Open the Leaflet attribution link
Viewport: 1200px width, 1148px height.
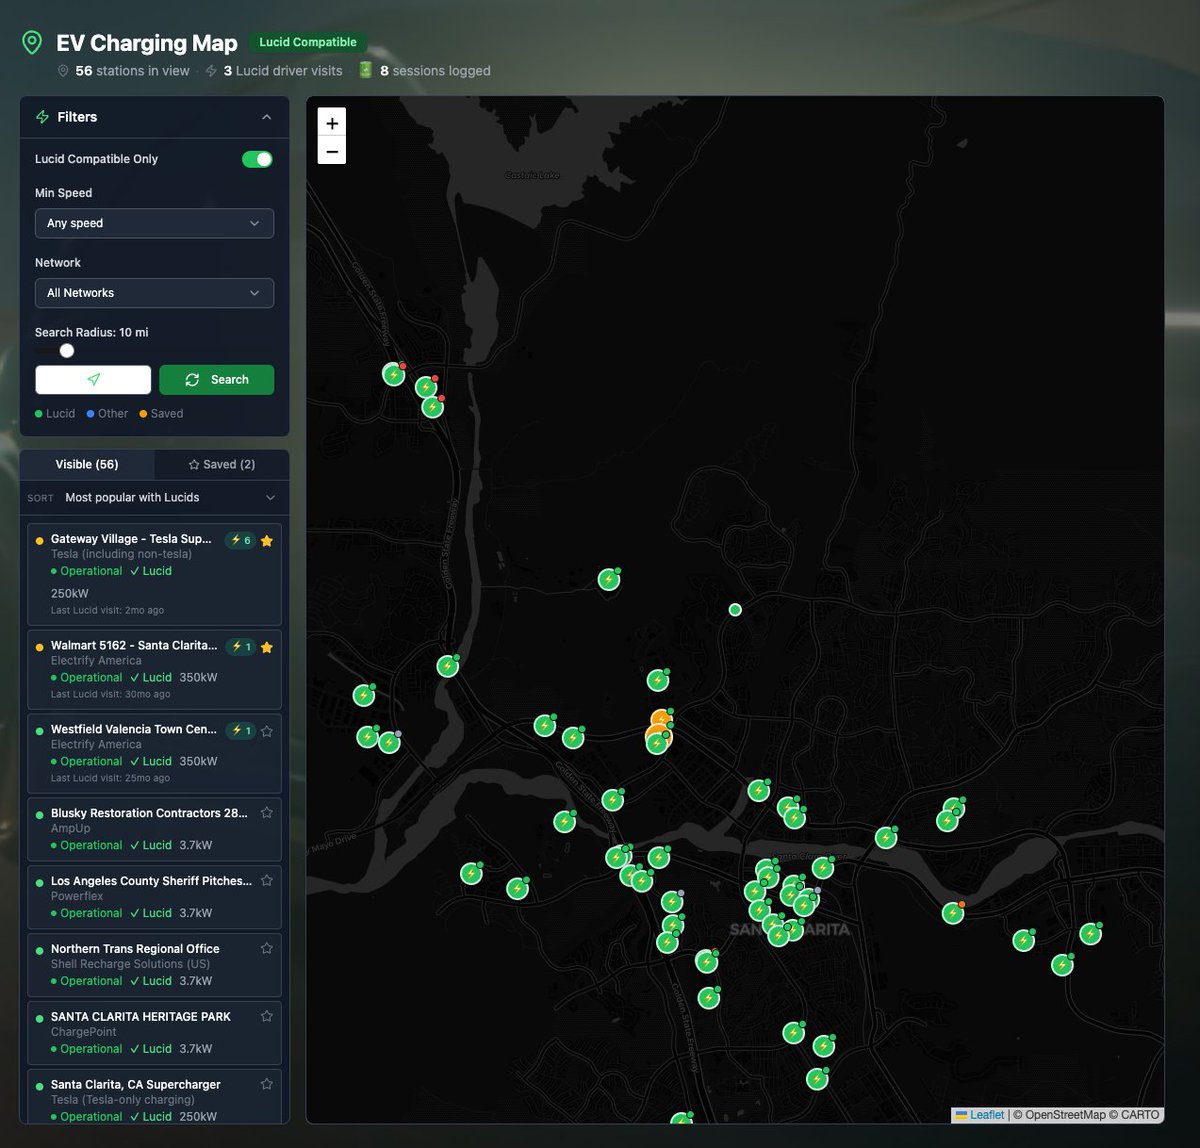[980, 1115]
